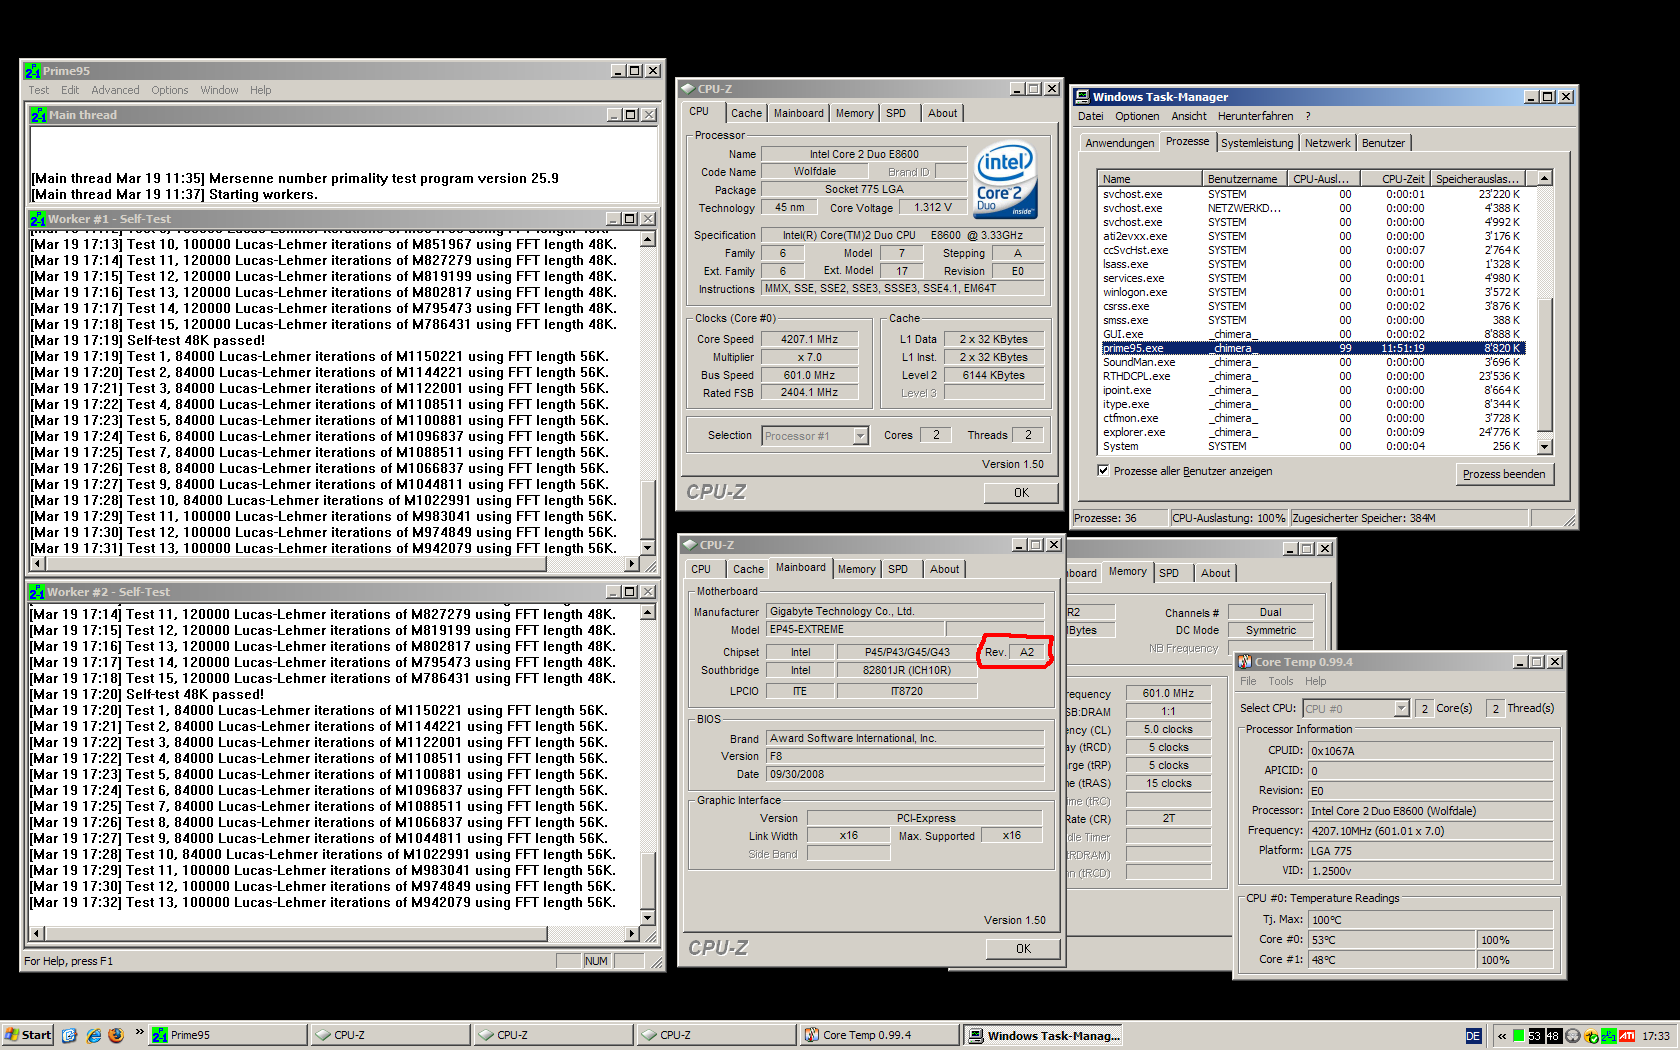Click Worker #2 horizontal scrollbar right arrow
1680x1050 pixels.
631,933
